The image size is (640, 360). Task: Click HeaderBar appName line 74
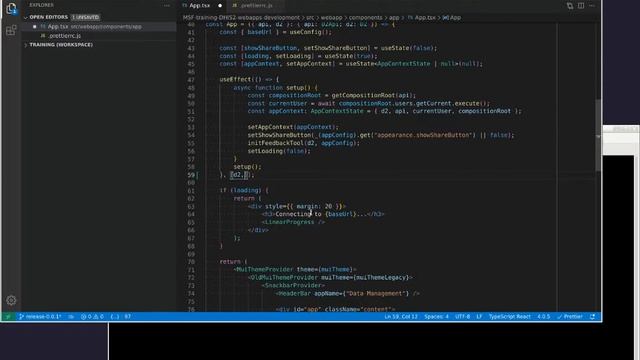(x=347, y=293)
